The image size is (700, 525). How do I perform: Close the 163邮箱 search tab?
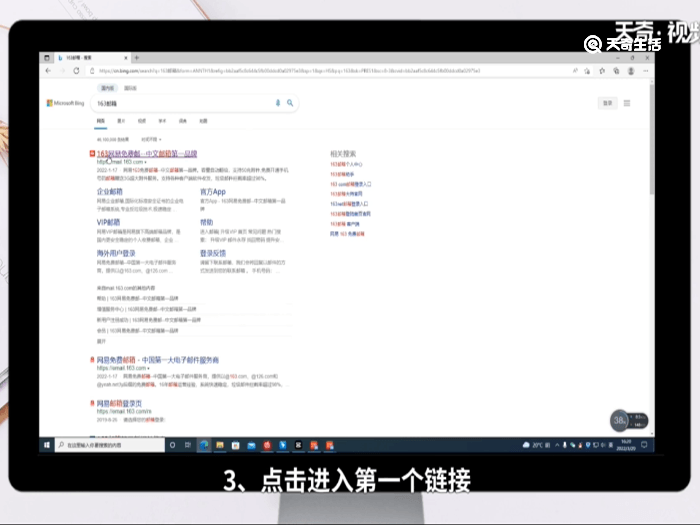(126, 58)
